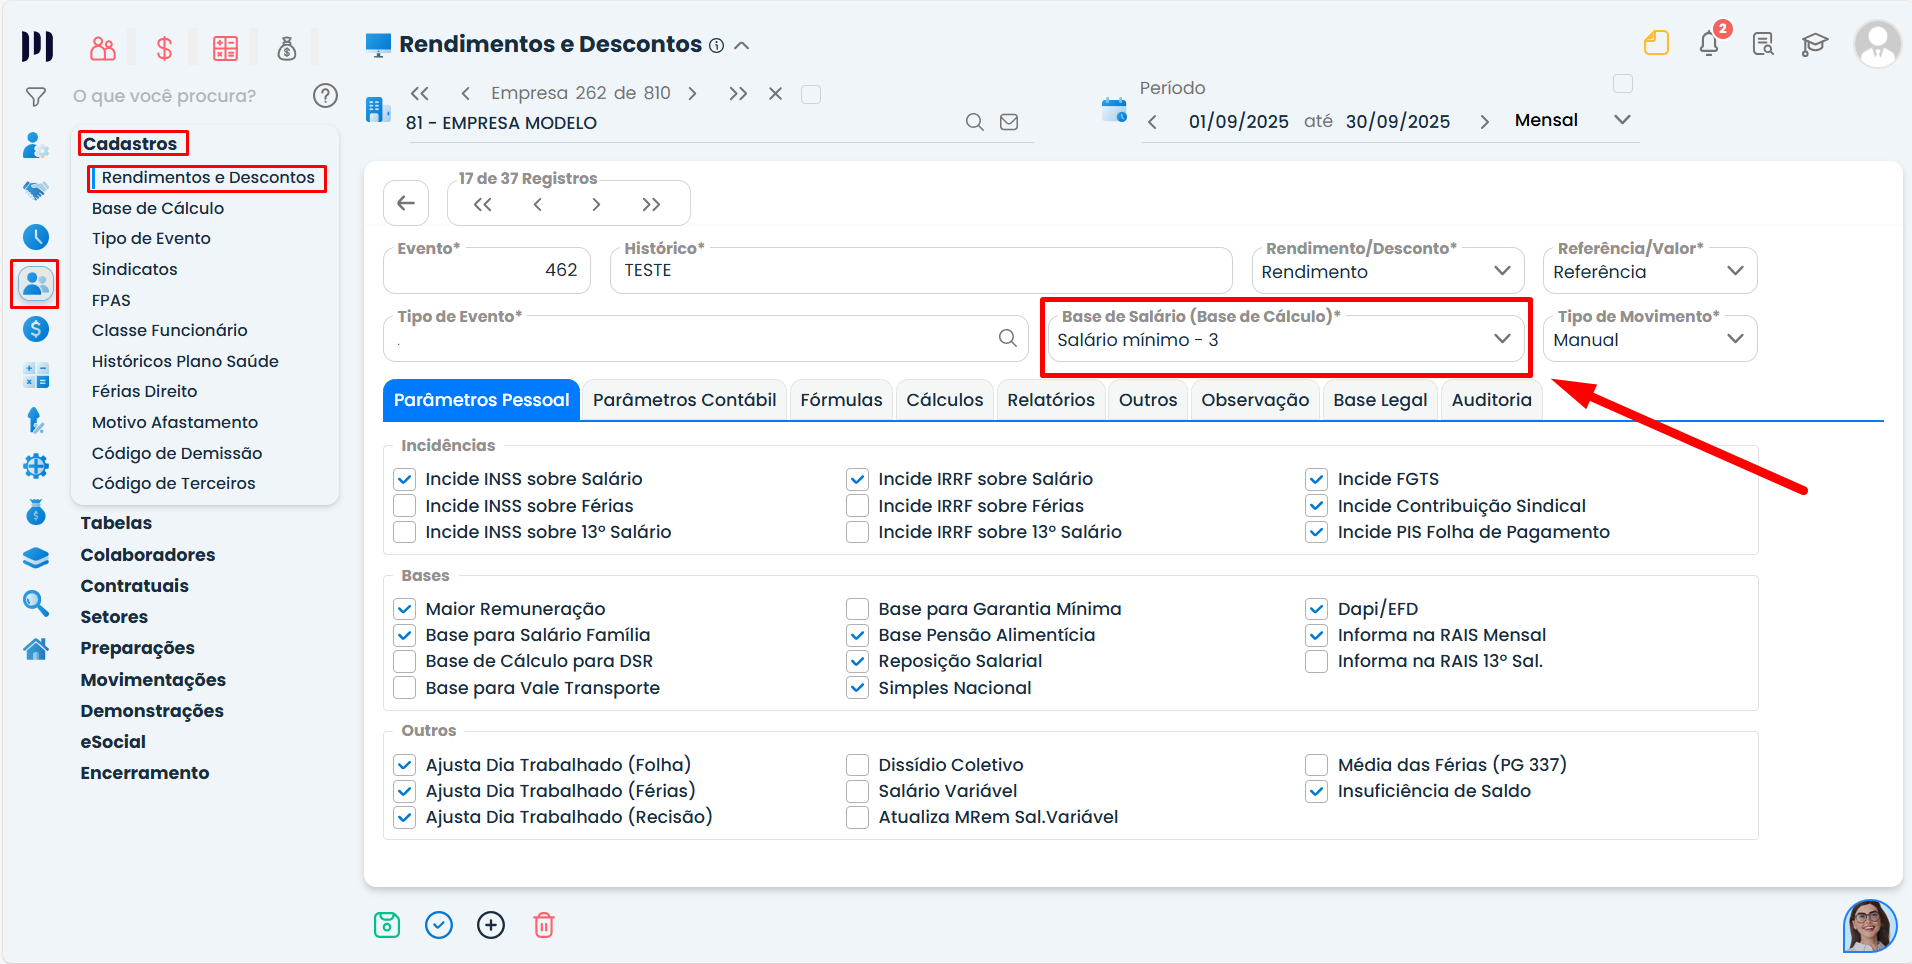Screen dimensions: 1912x964
Task: Click the Histórico text field
Action: coord(920,271)
